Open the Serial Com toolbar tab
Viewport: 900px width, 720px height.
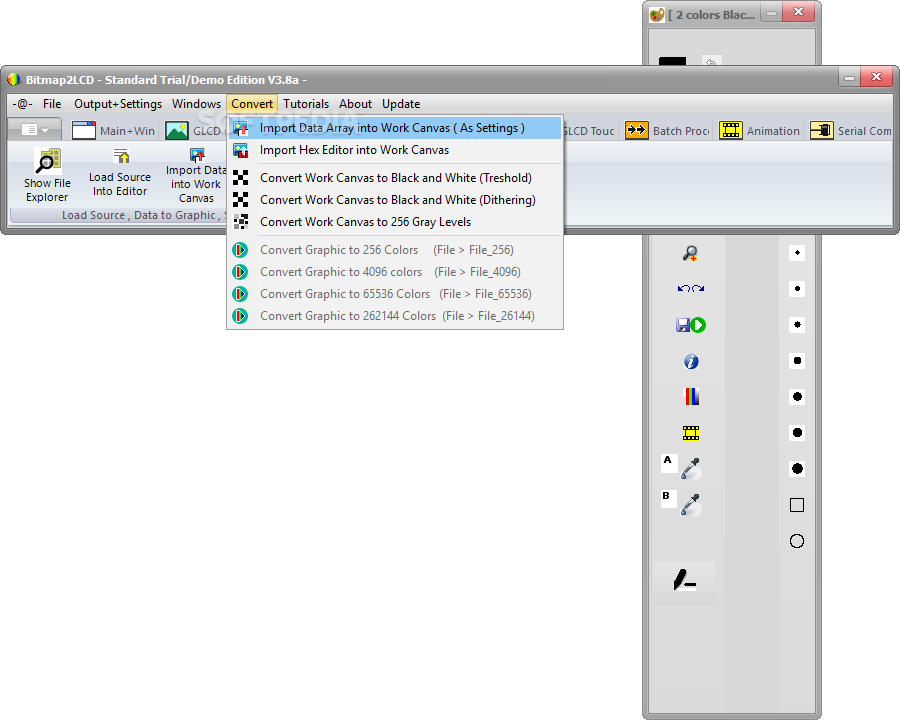[851, 131]
